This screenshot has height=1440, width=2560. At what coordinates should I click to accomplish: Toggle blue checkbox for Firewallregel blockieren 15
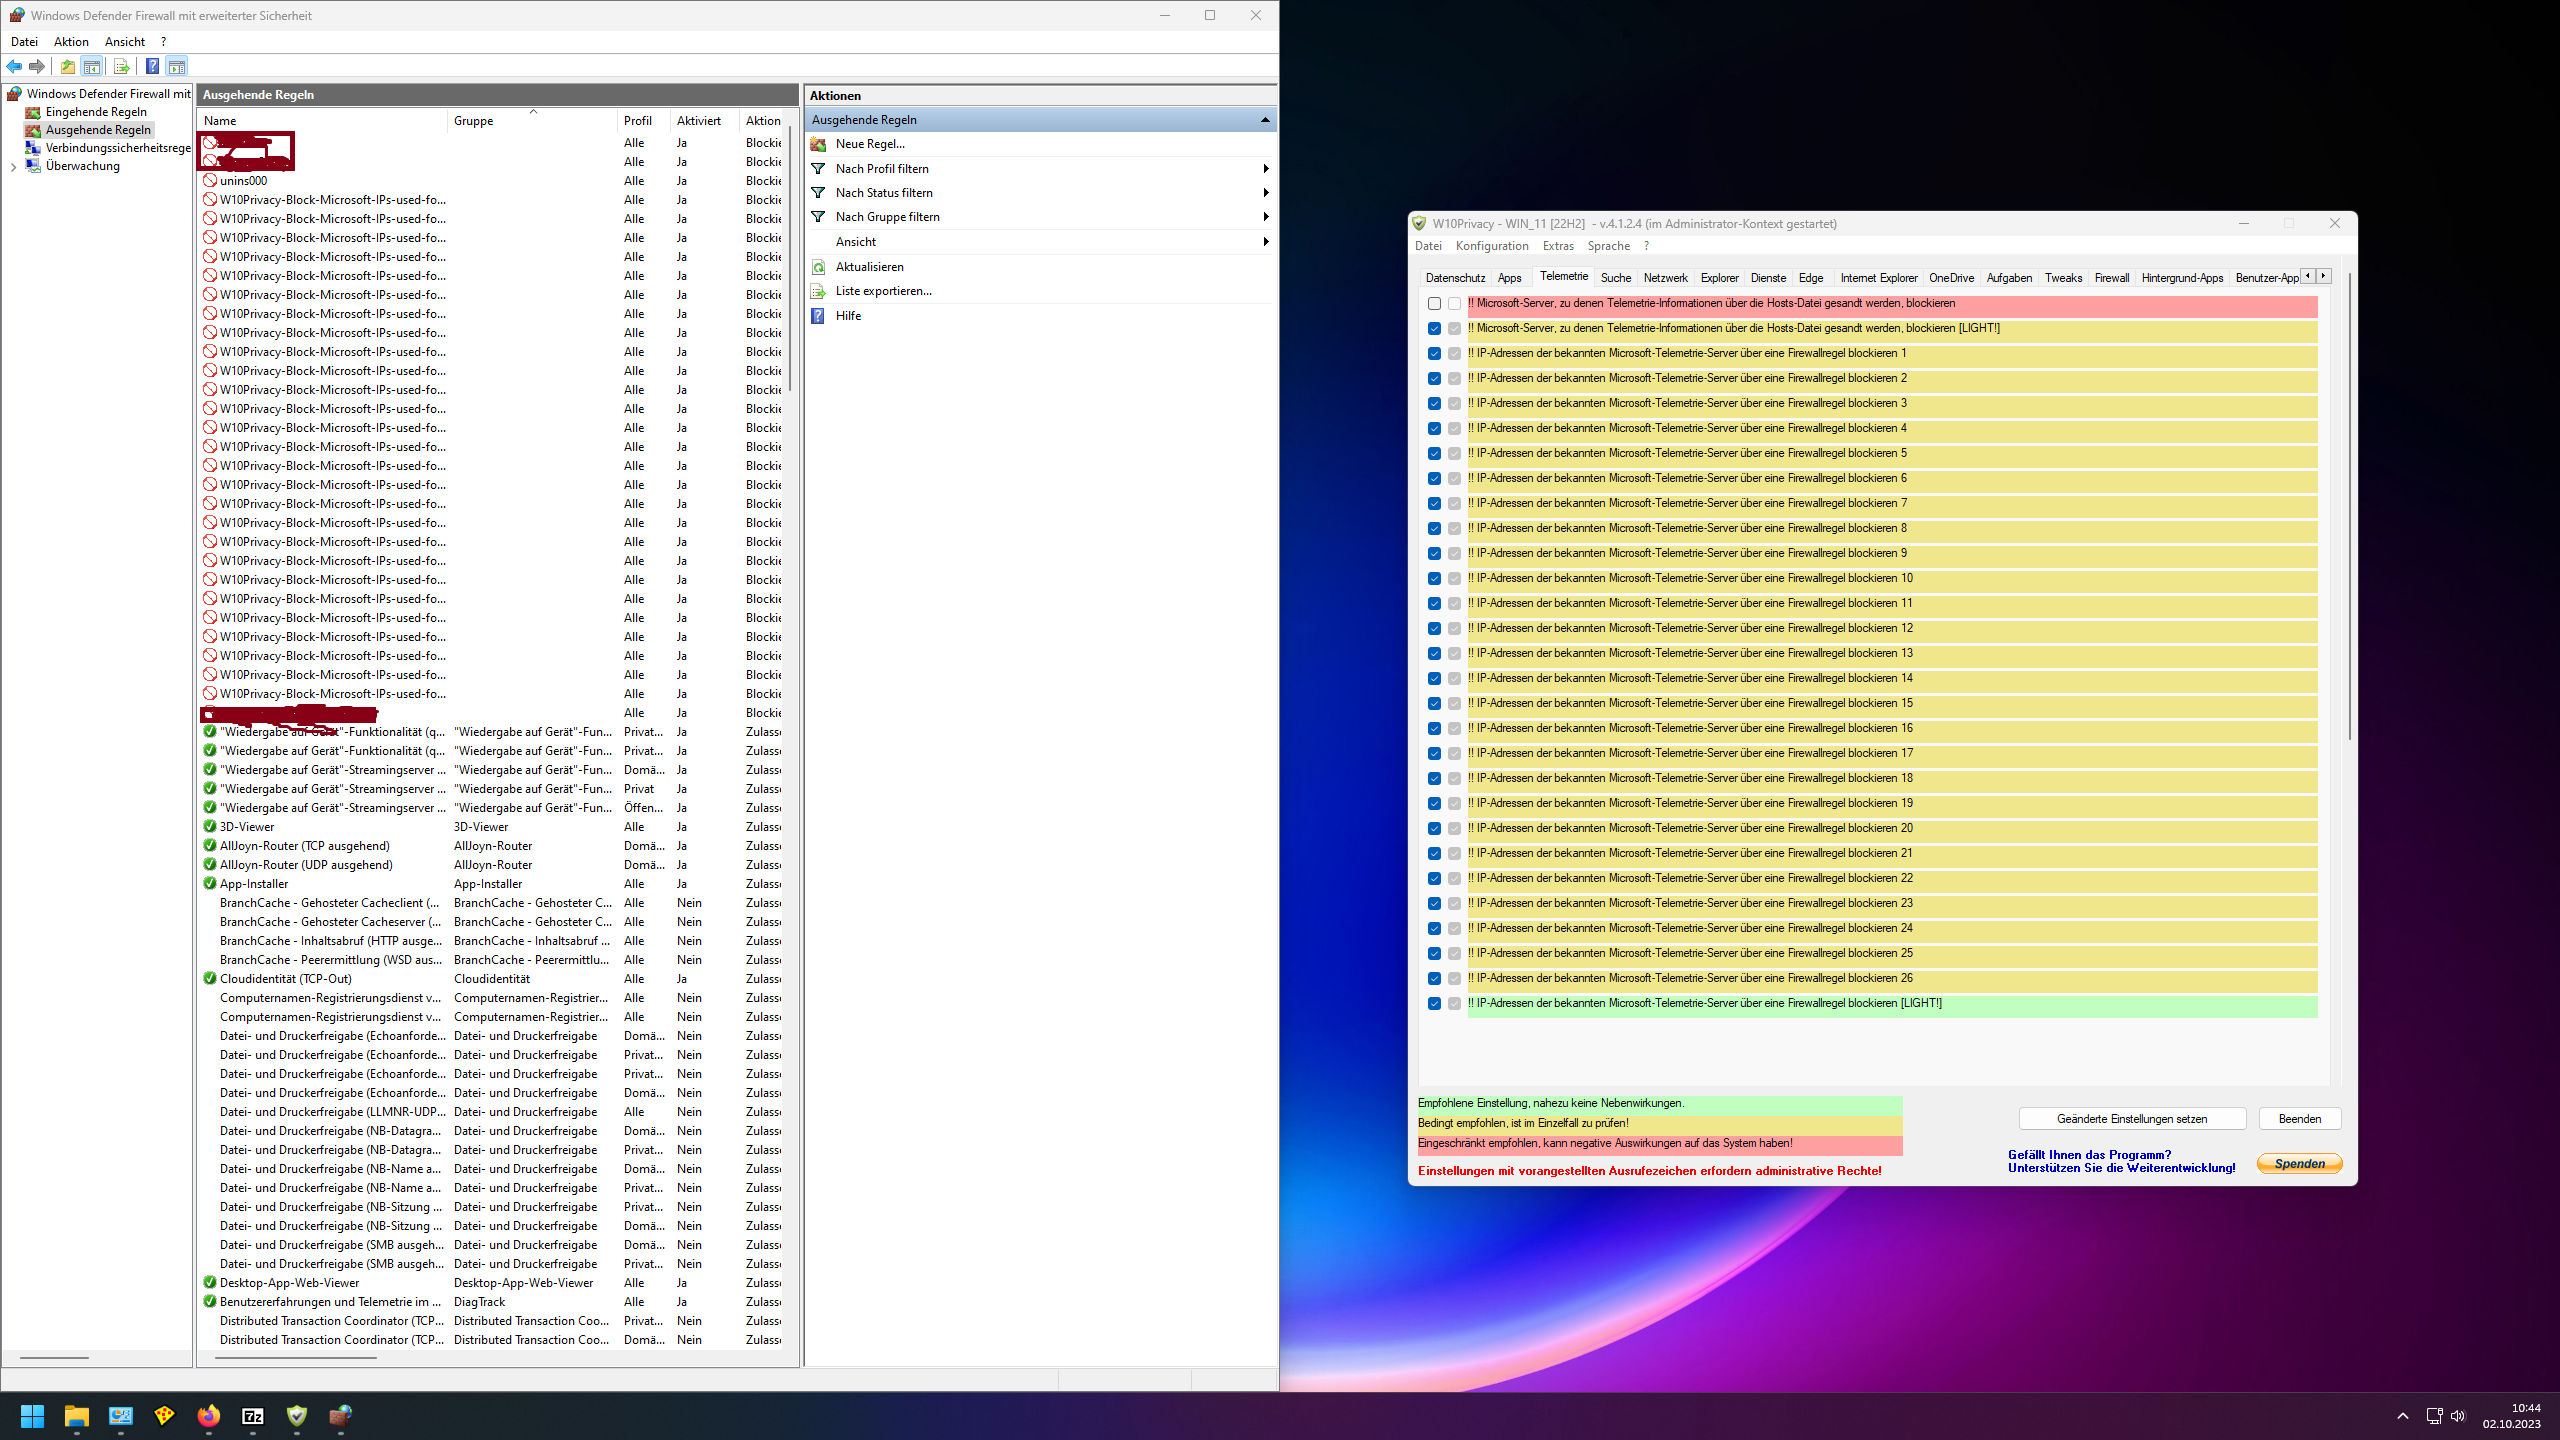point(1434,704)
